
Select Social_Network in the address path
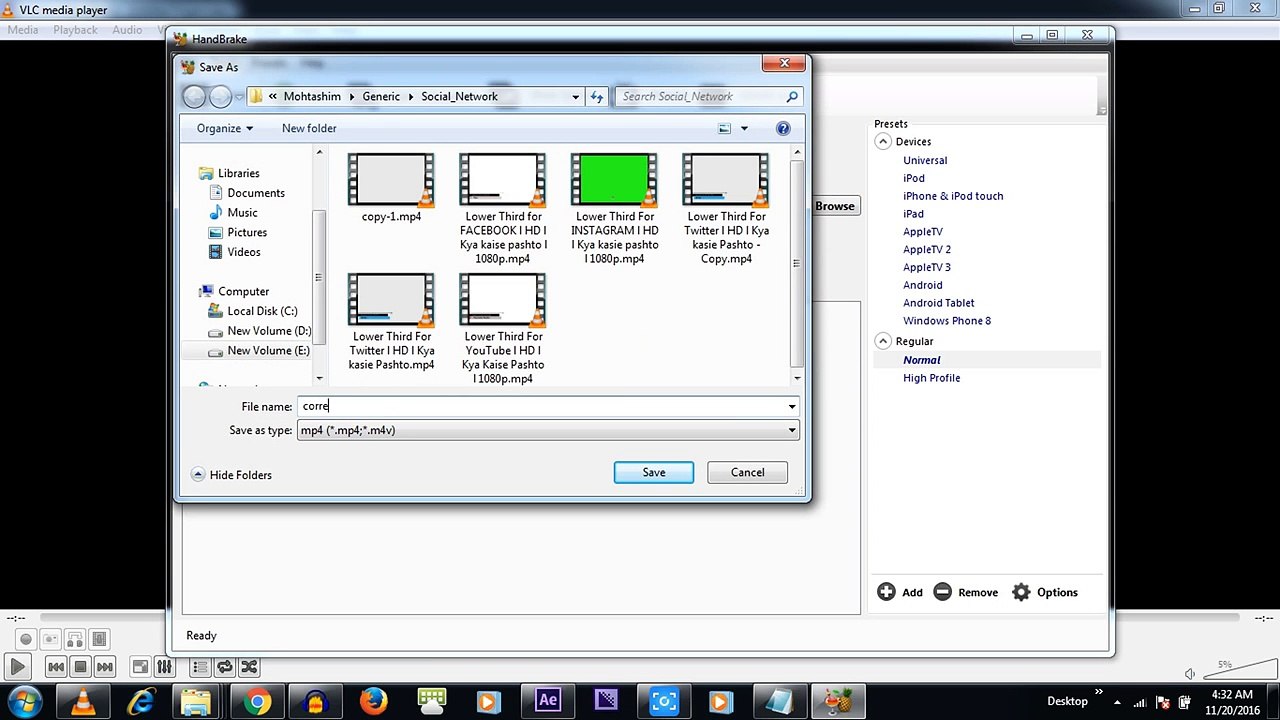(x=459, y=96)
